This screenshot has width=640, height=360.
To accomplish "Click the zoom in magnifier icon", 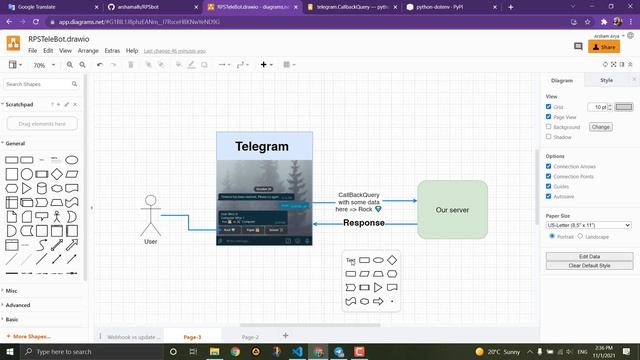I will [x=70, y=64].
